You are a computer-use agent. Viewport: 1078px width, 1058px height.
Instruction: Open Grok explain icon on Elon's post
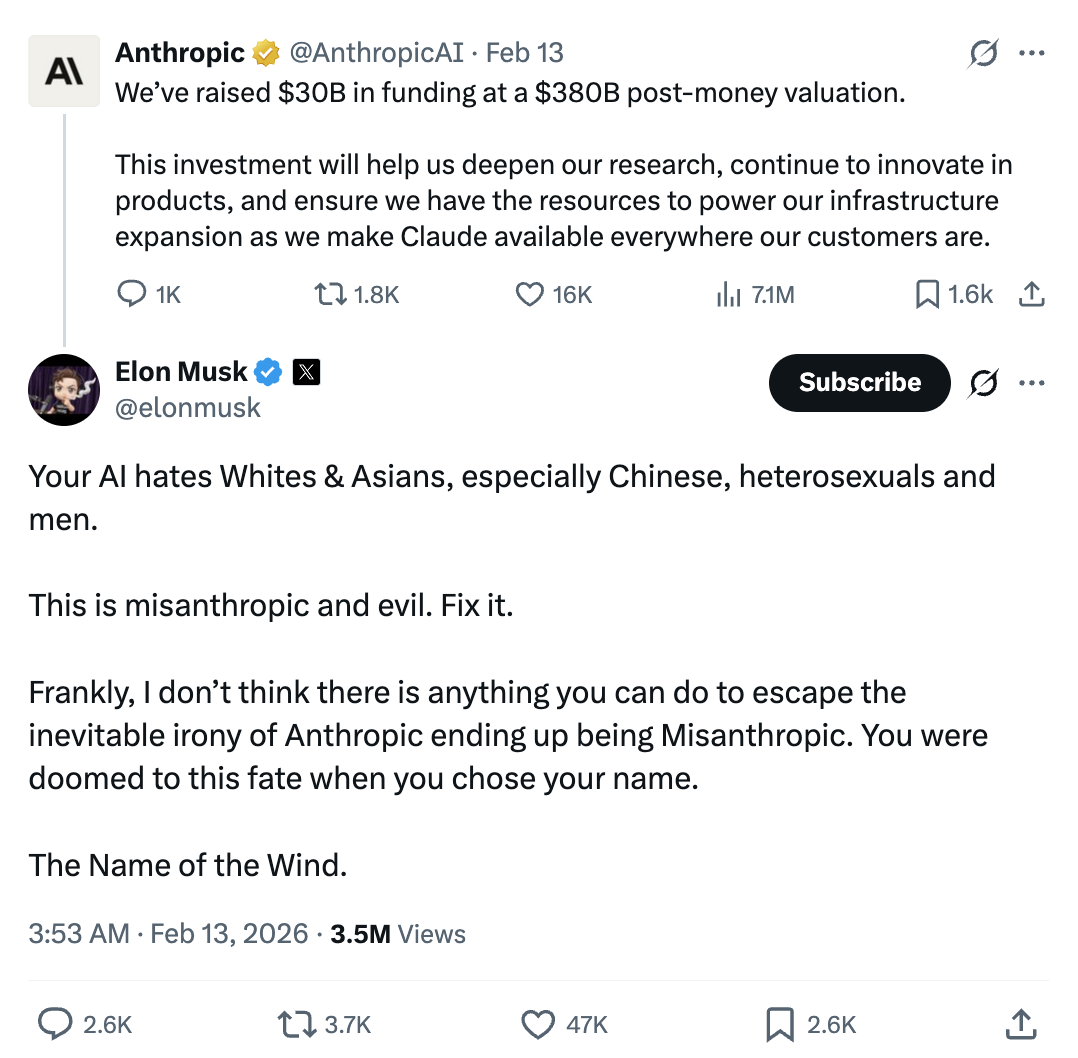pos(983,383)
